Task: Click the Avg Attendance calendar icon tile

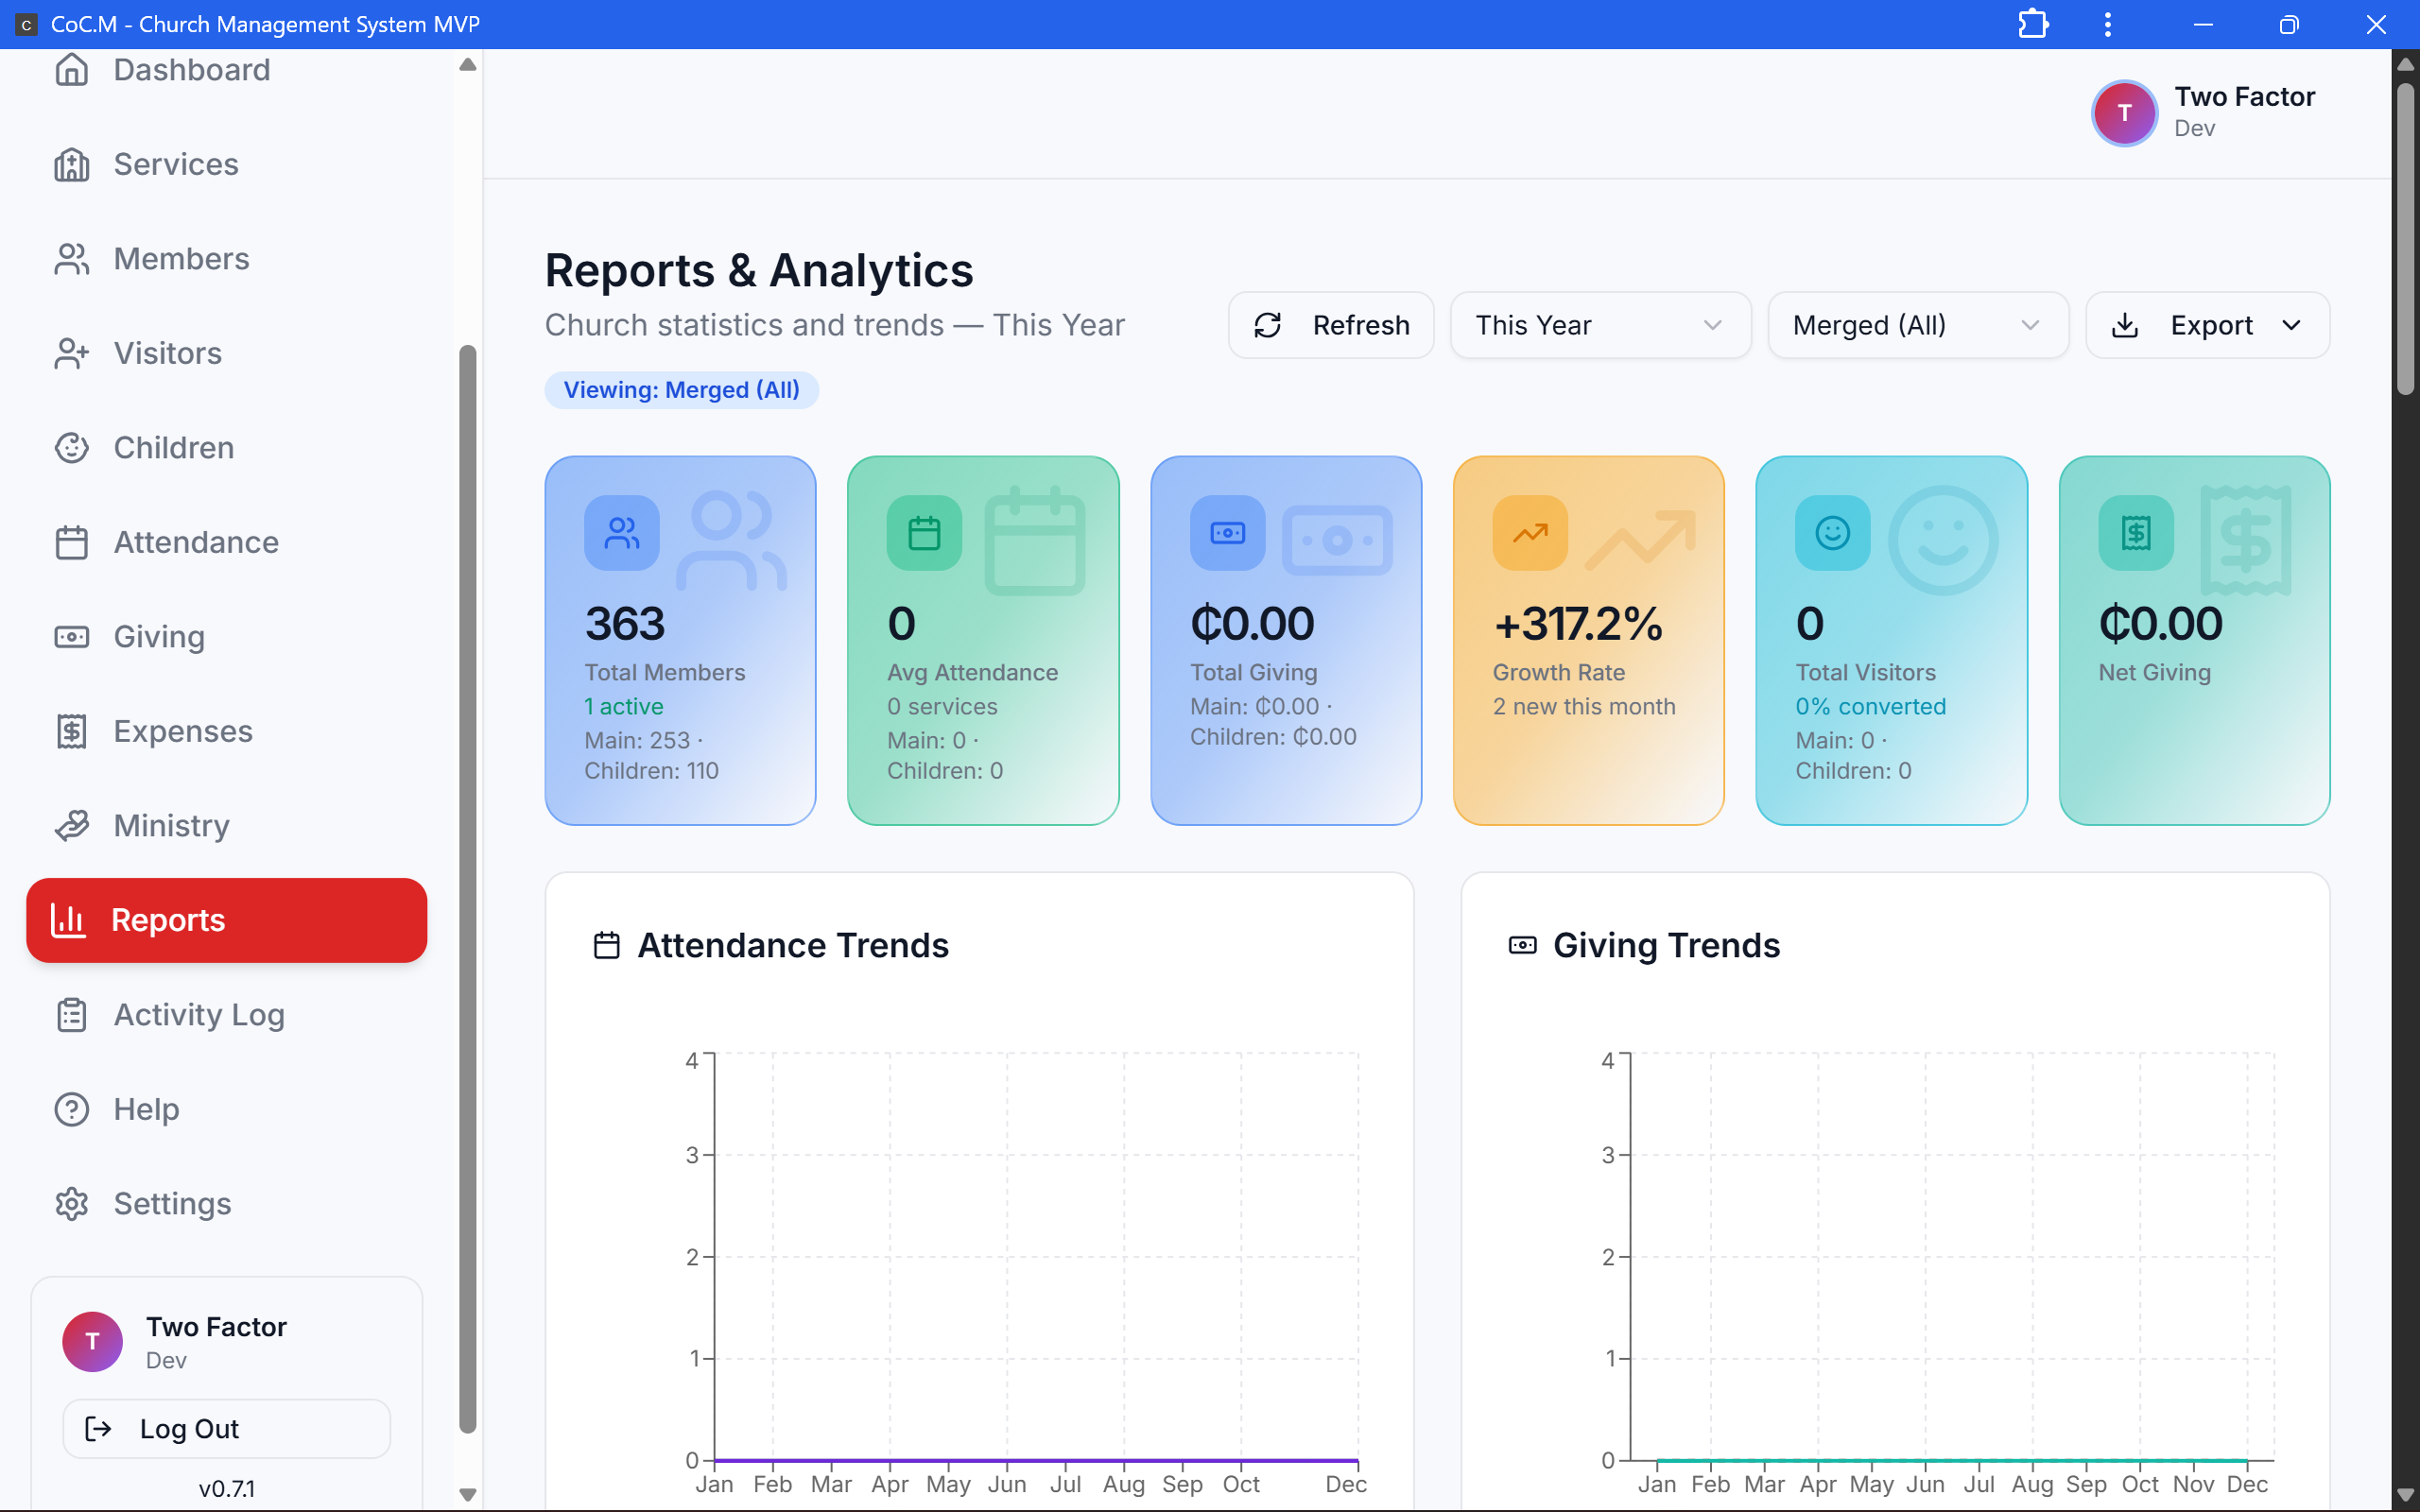Action: pos(924,533)
